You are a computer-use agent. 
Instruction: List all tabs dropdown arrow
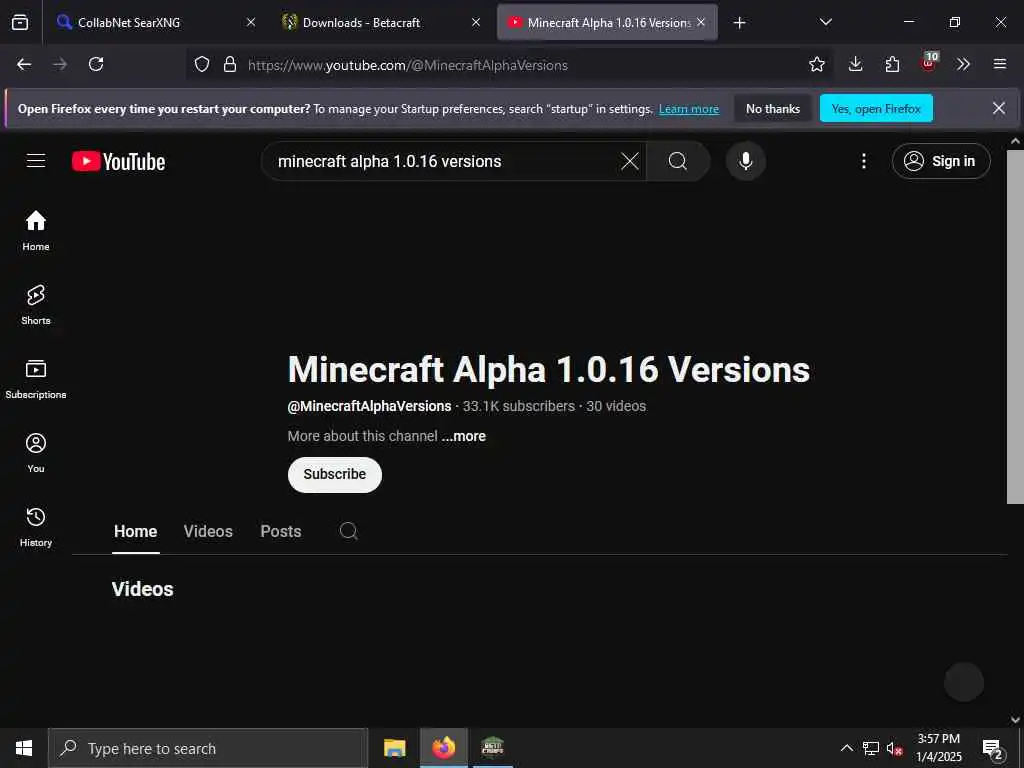(x=825, y=23)
